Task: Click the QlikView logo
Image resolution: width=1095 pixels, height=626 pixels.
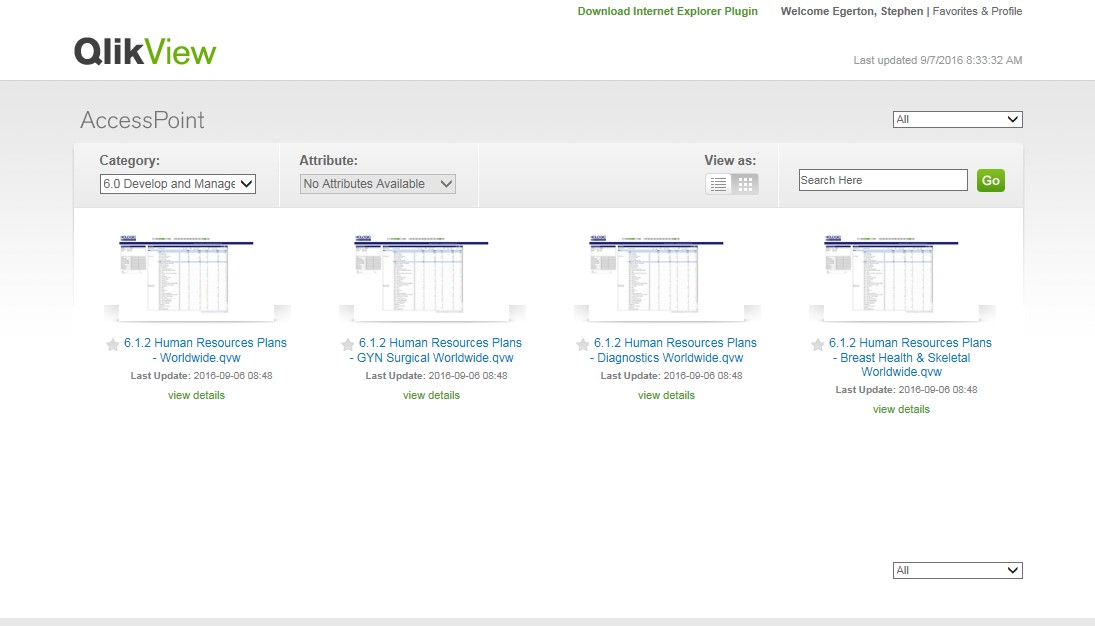Action: [x=145, y=52]
